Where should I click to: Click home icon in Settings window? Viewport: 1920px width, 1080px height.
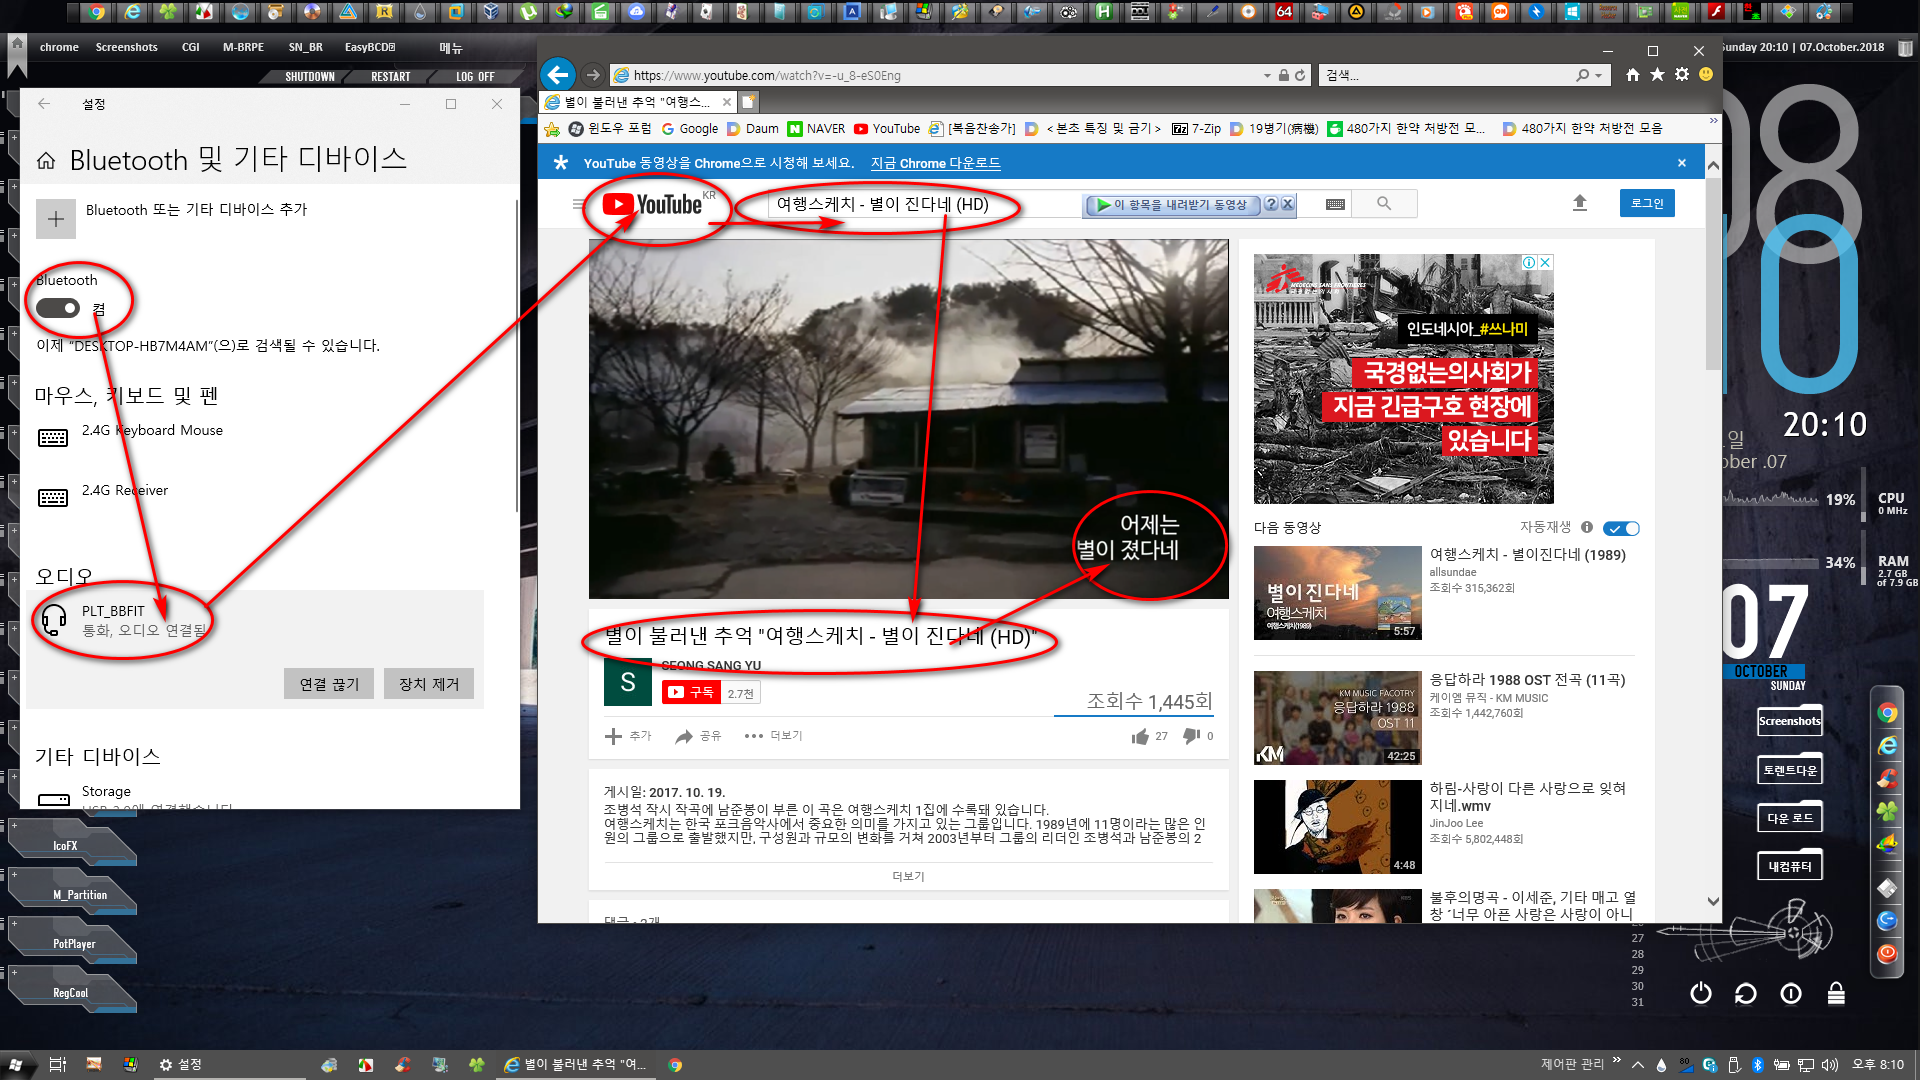(x=46, y=161)
